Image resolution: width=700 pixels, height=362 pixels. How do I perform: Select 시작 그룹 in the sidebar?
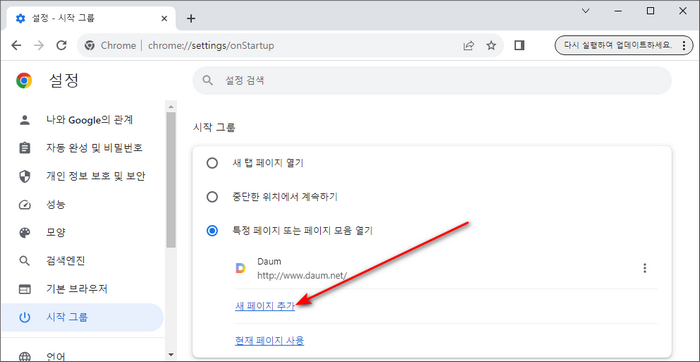pos(83,317)
